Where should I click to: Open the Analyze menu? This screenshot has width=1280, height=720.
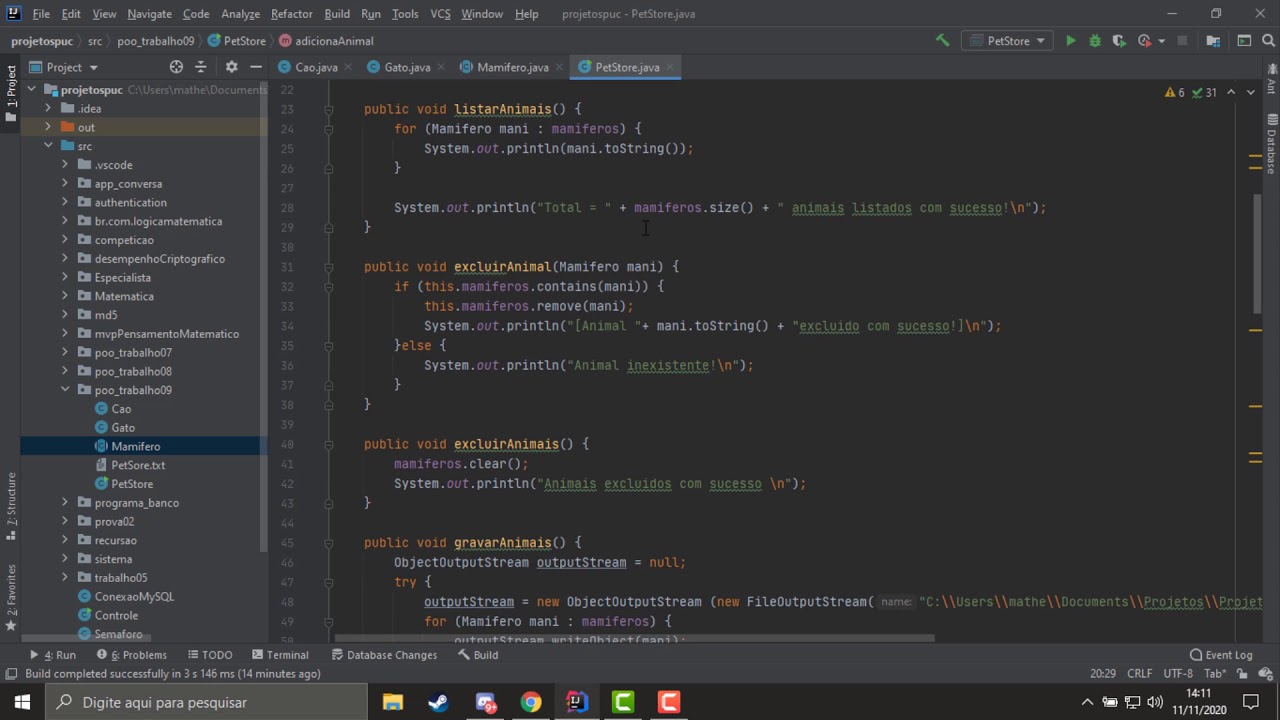pyautogui.click(x=240, y=14)
